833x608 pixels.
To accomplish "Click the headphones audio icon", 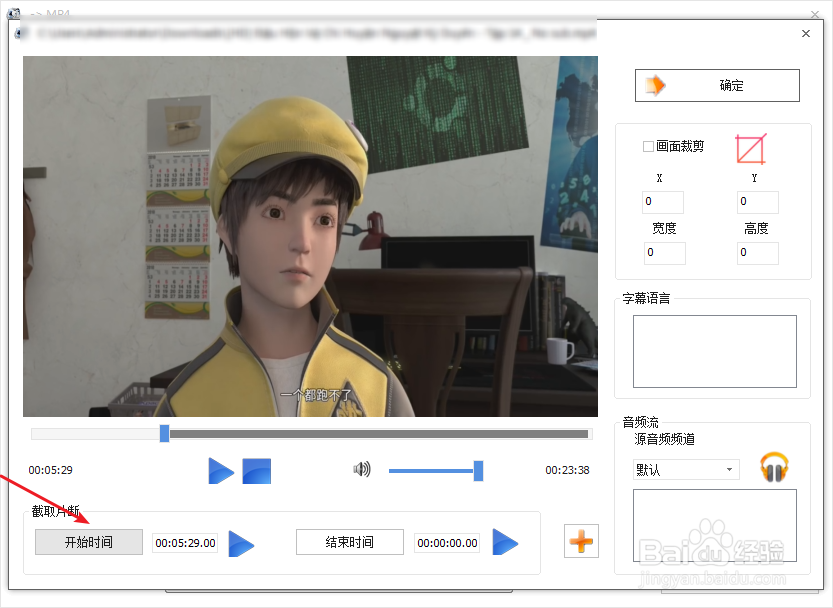I will coord(774,467).
